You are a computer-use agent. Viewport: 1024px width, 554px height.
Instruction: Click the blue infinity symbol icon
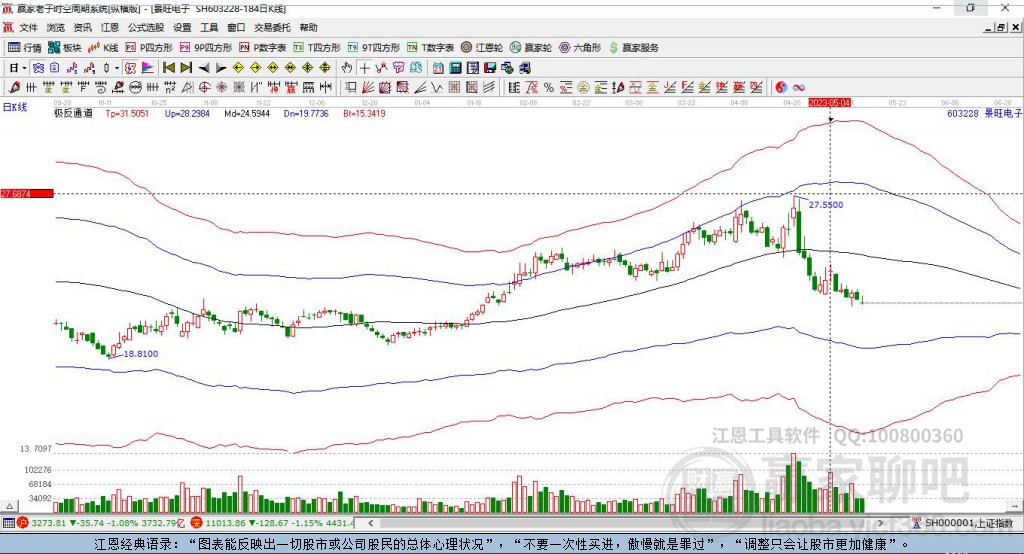point(798,88)
